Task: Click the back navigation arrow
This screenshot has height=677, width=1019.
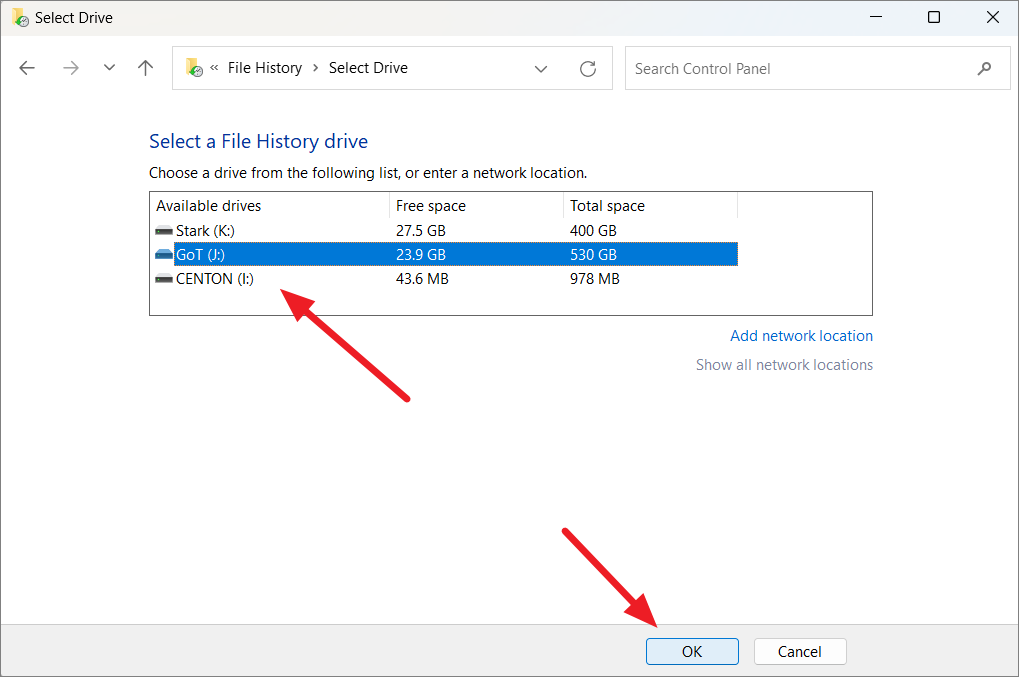Action: 27,67
